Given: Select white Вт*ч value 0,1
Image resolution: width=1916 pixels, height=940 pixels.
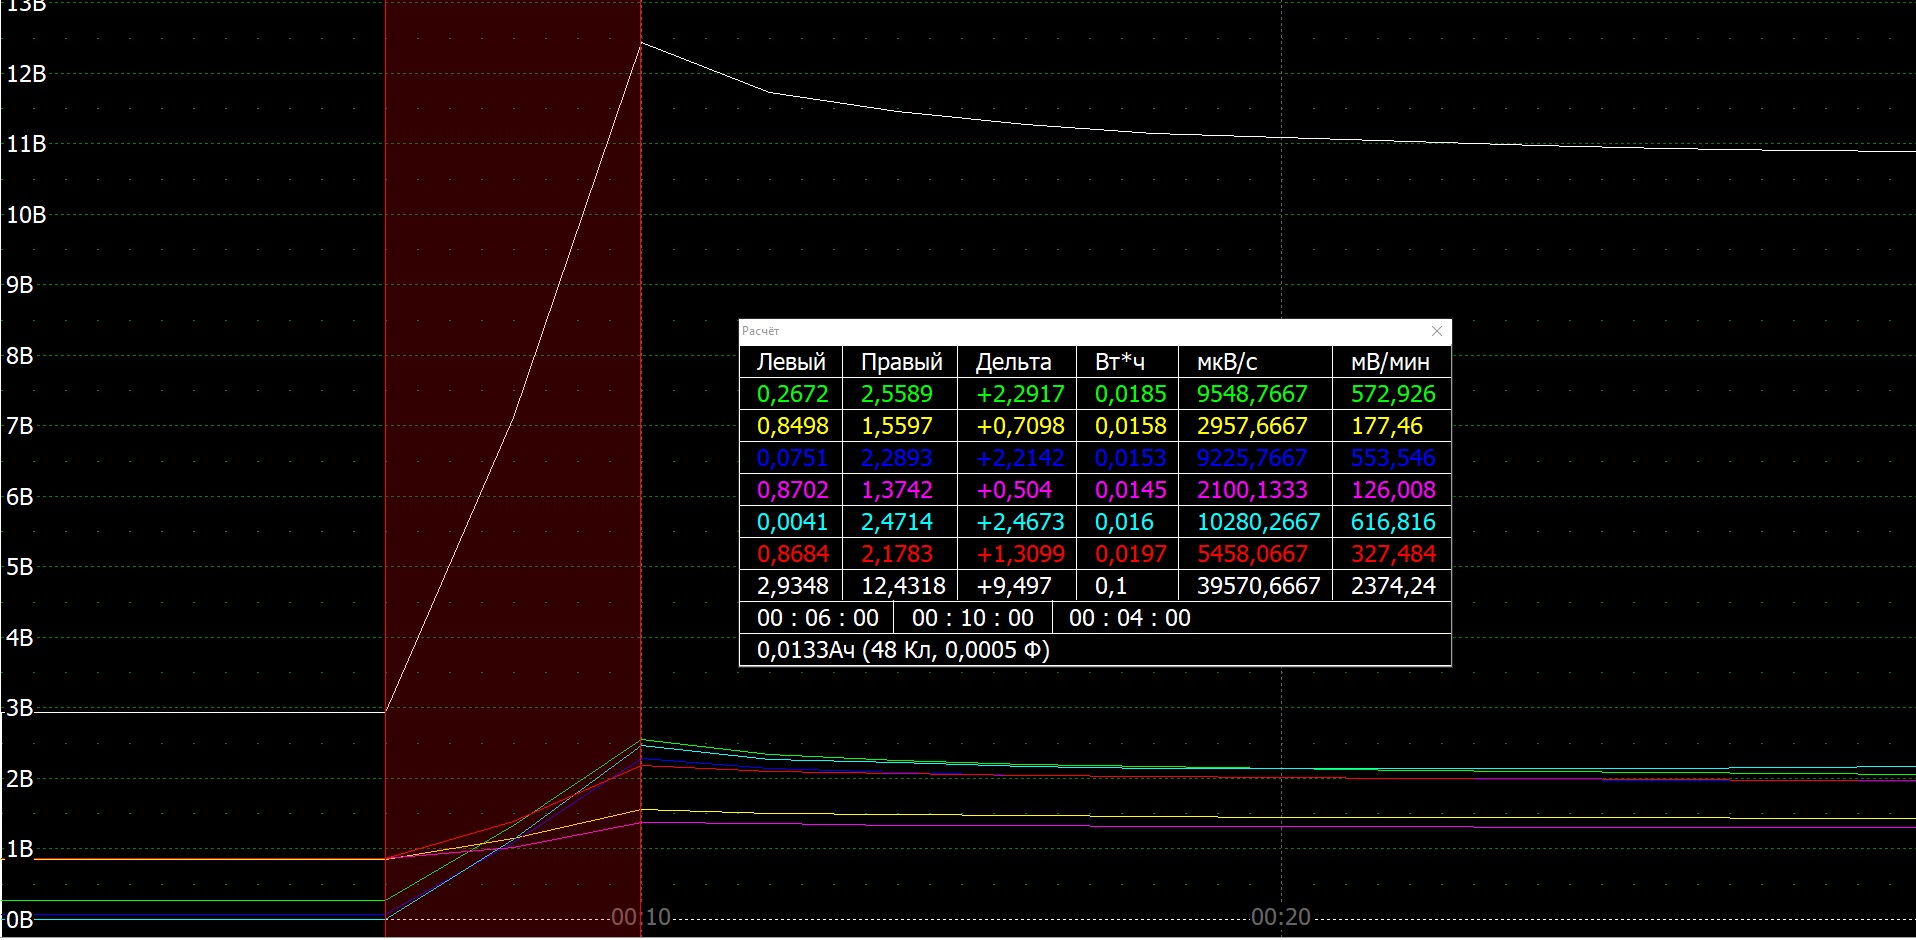Looking at the screenshot, I should pyautogui.click(x=1110, y=586).
